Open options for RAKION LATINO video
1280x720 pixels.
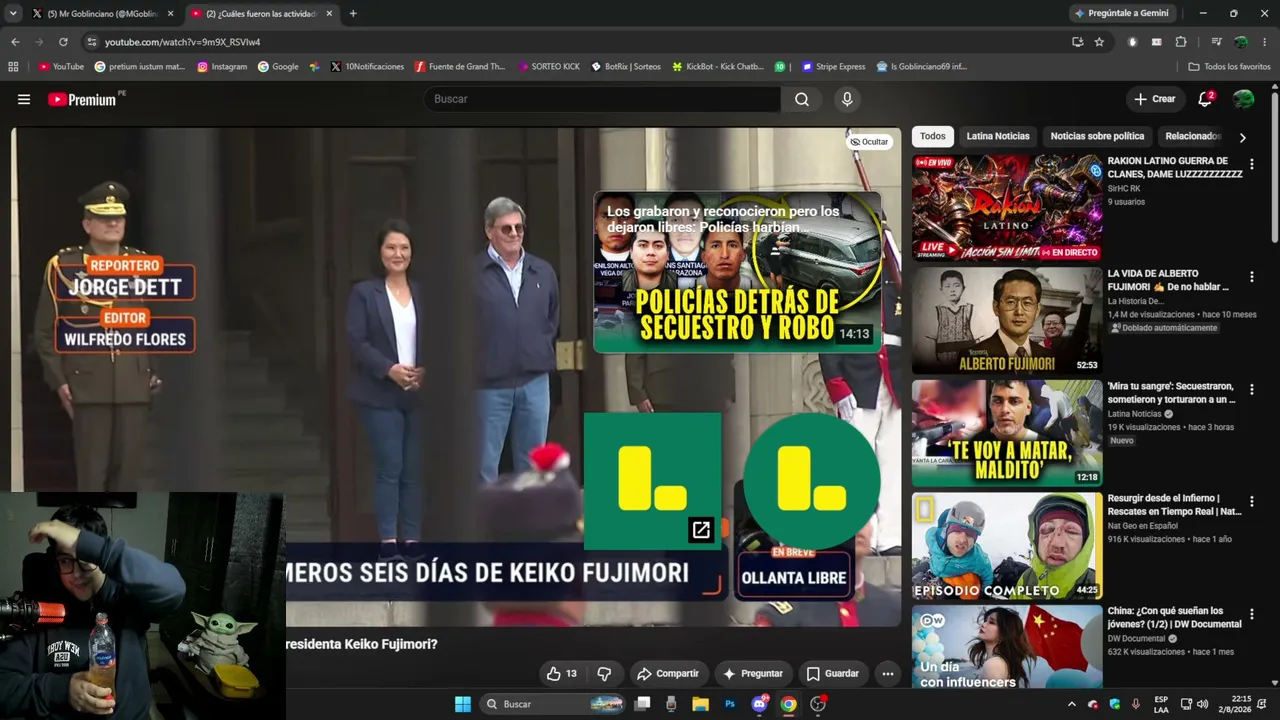pyautogui.click(x=1251, y=164)
